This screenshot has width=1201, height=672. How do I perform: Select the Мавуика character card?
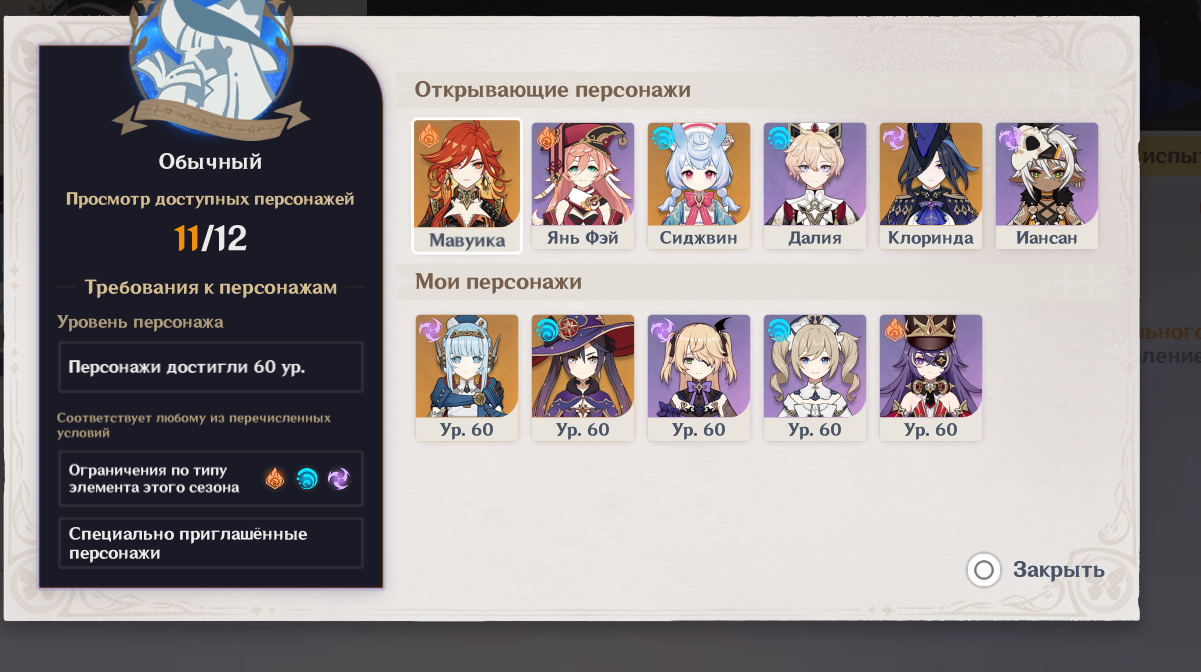467,186
